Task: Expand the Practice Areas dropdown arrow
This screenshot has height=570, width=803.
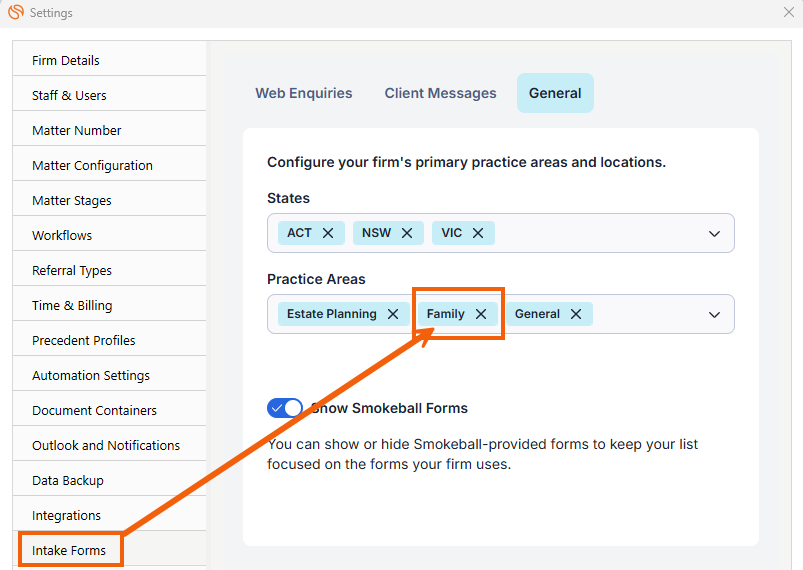Action: click(x=714, y=314)
